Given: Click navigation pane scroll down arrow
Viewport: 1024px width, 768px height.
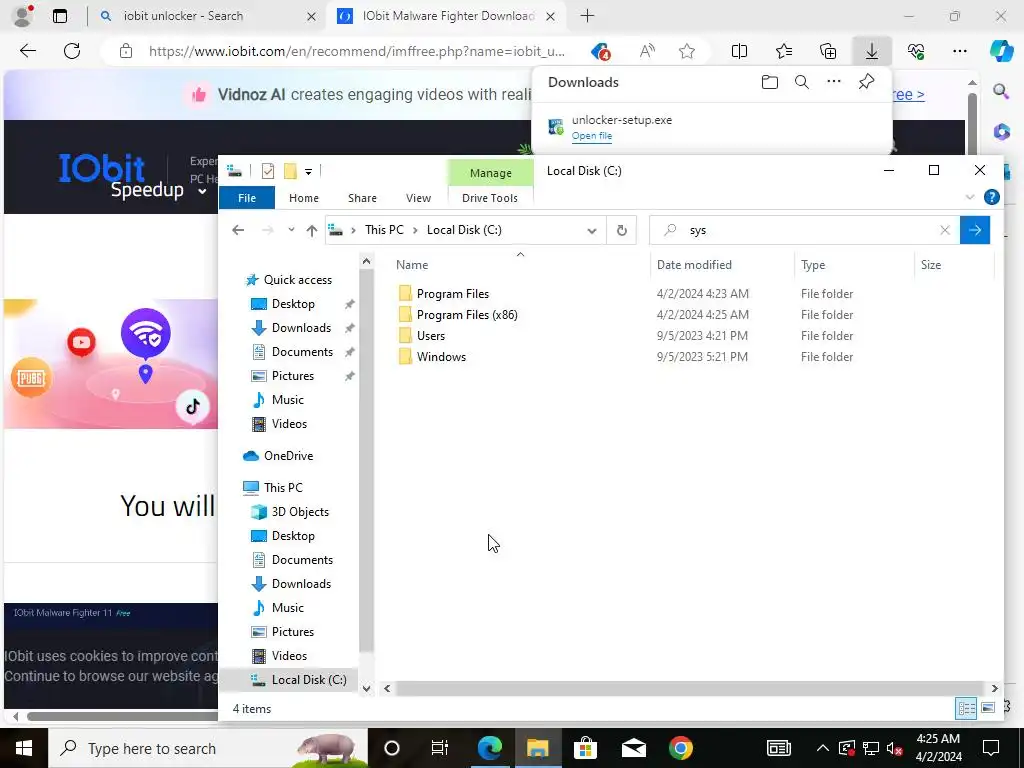Looking at the screenshot, I should click(x=366, y=688).
